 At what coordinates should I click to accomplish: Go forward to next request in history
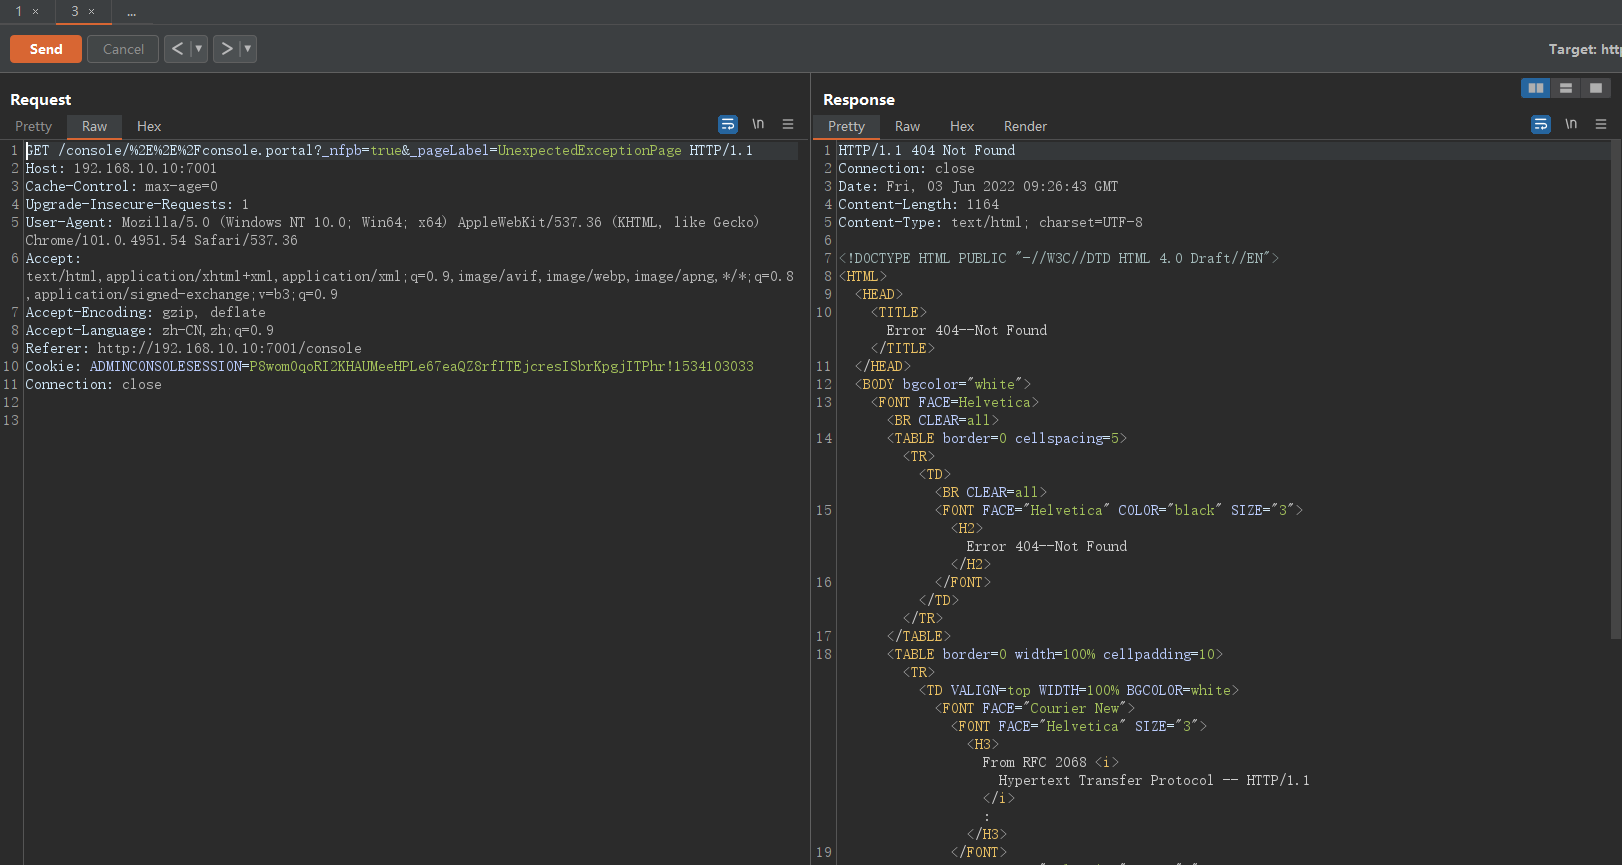point(227,48)
